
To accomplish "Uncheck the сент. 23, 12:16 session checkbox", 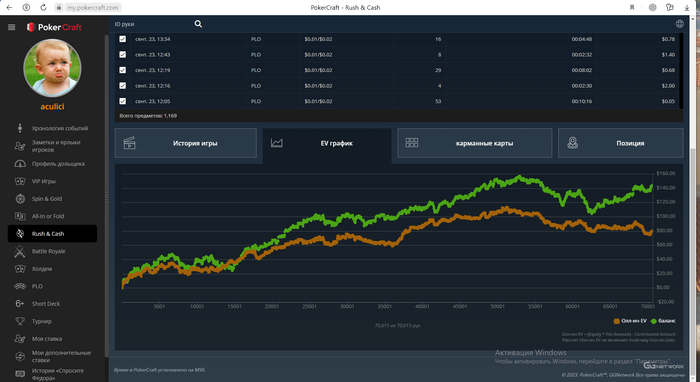I will coord(122,86).
